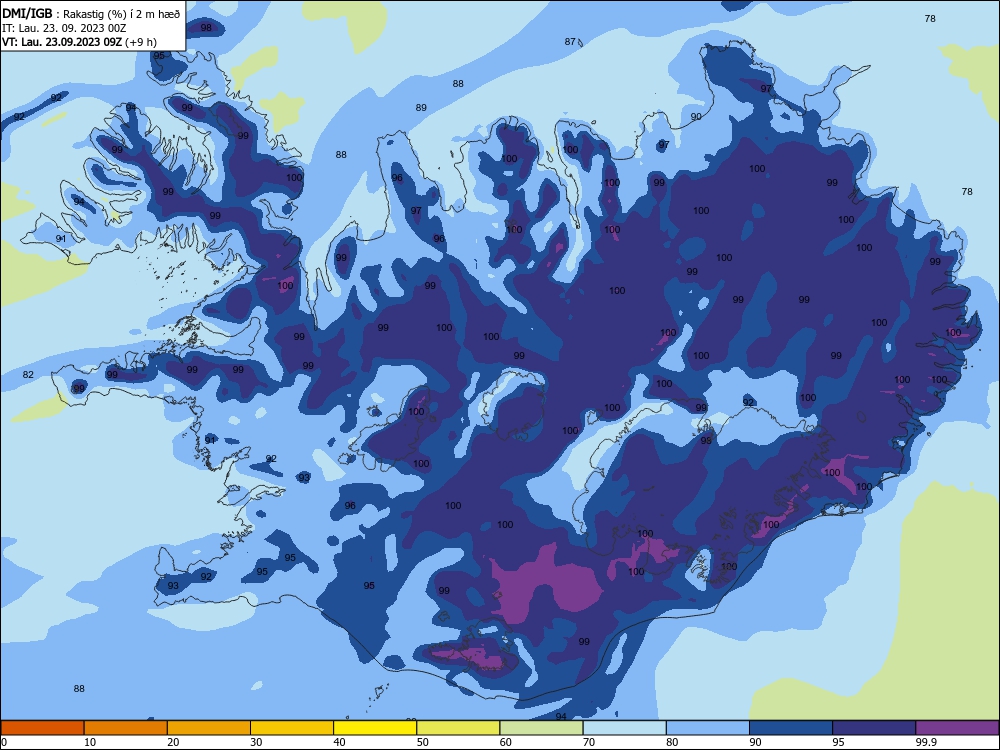Click the legend tick label "40"
Viewport: 1000px width, 750px height.
point(339,742)
